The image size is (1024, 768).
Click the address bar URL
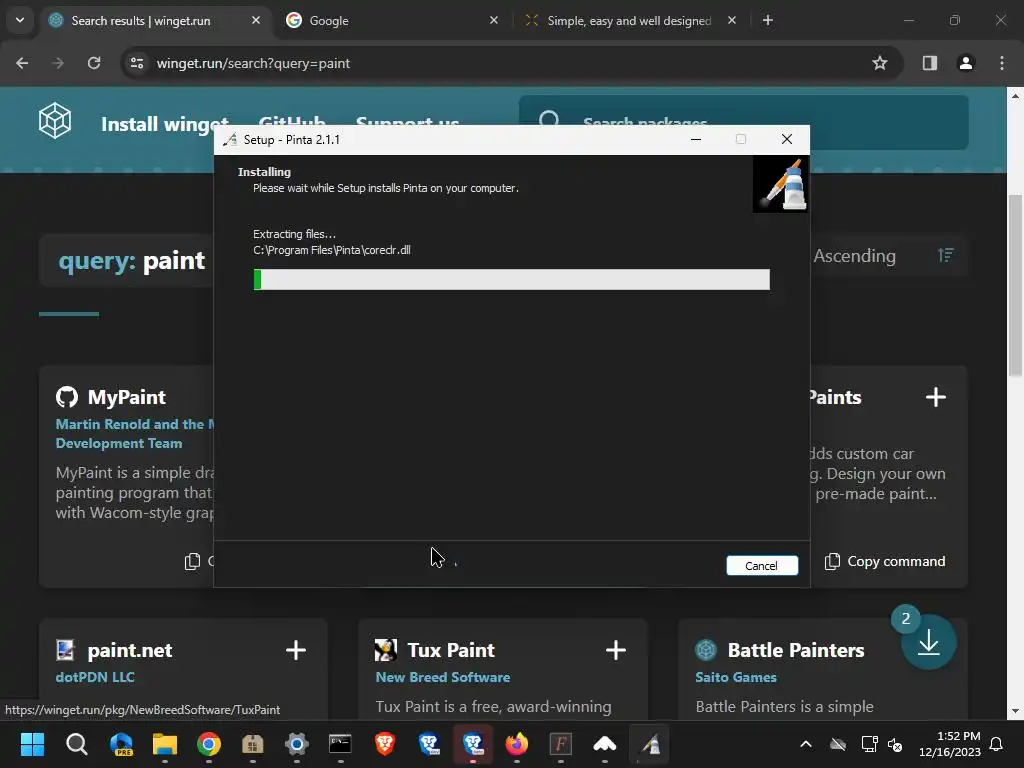[253, 63]
